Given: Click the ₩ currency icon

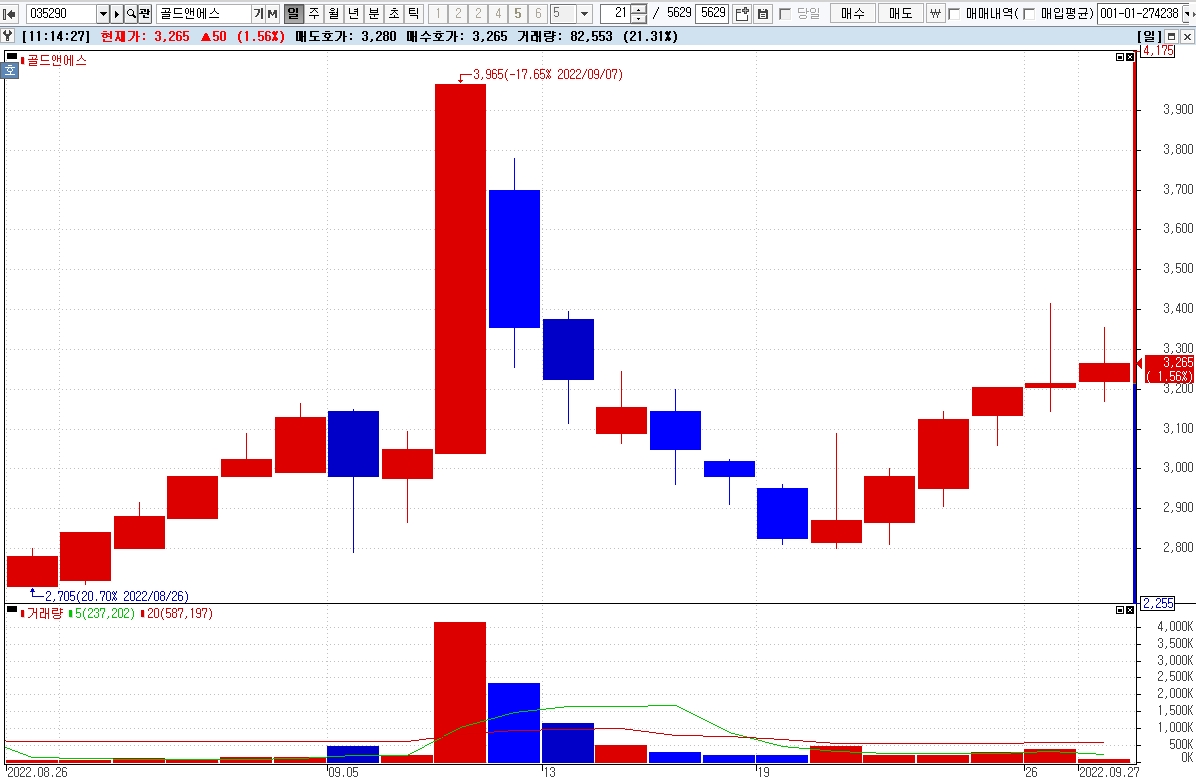Looking at the screenshot, I should (936, 14).
